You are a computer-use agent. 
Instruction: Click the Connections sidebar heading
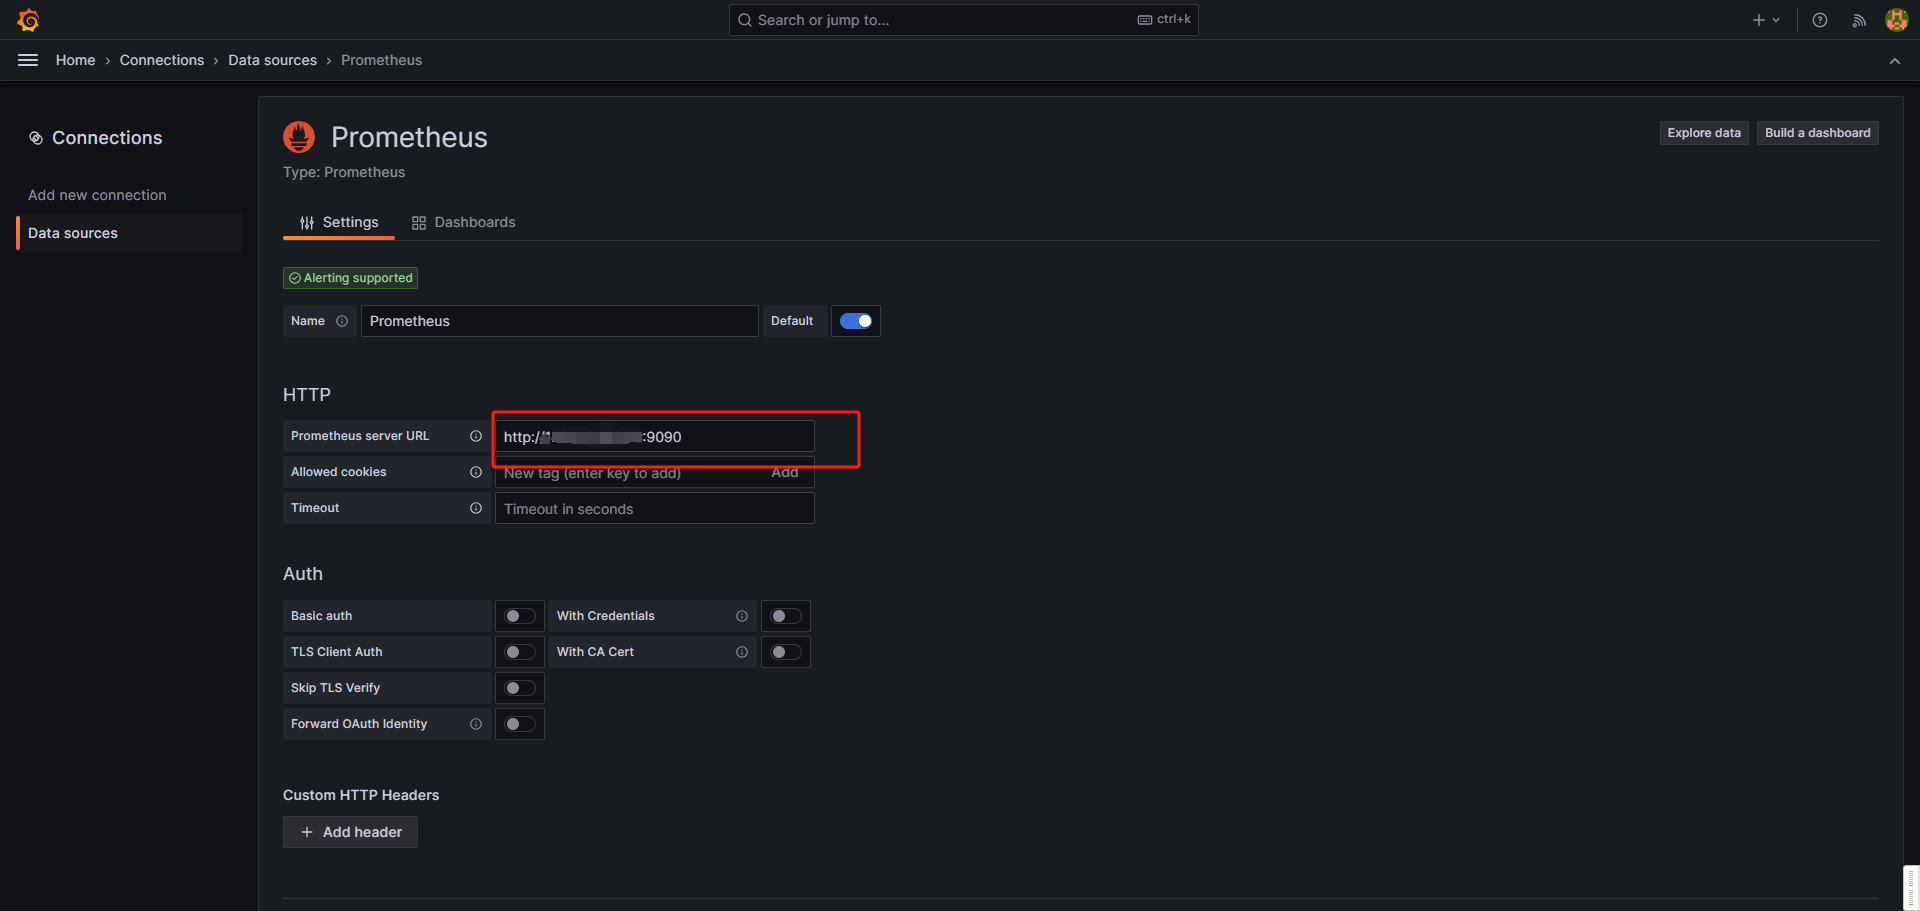(x=107, y=138)
